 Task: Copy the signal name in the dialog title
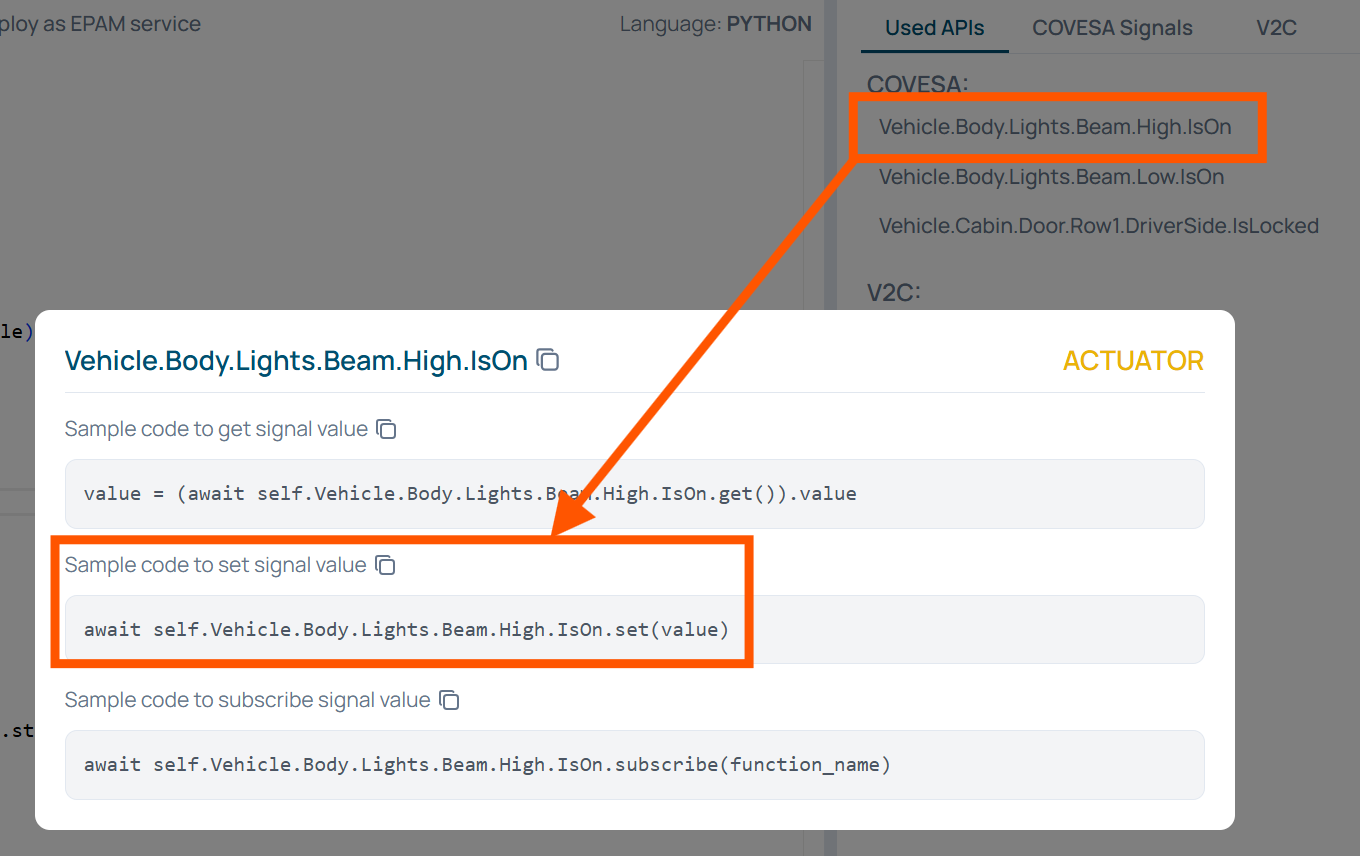pos(547,360)
